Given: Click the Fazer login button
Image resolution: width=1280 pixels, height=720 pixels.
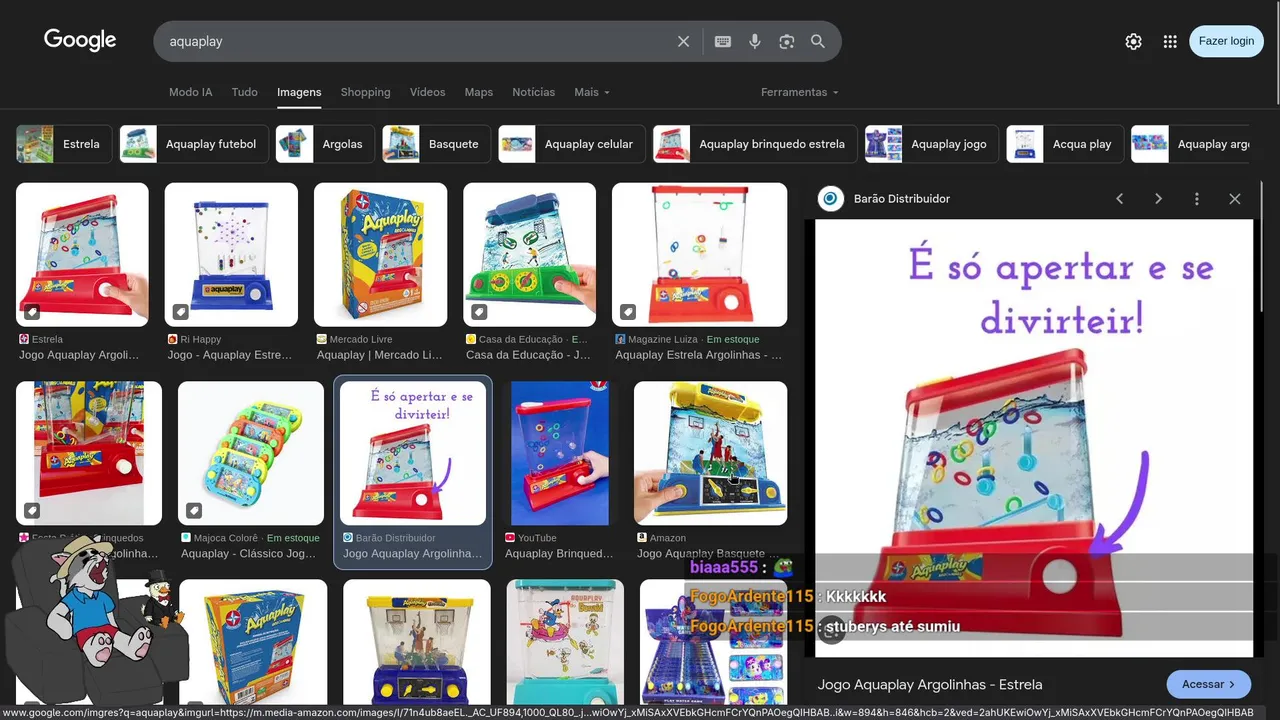Looking at the screenshot, I should 1226,41.
